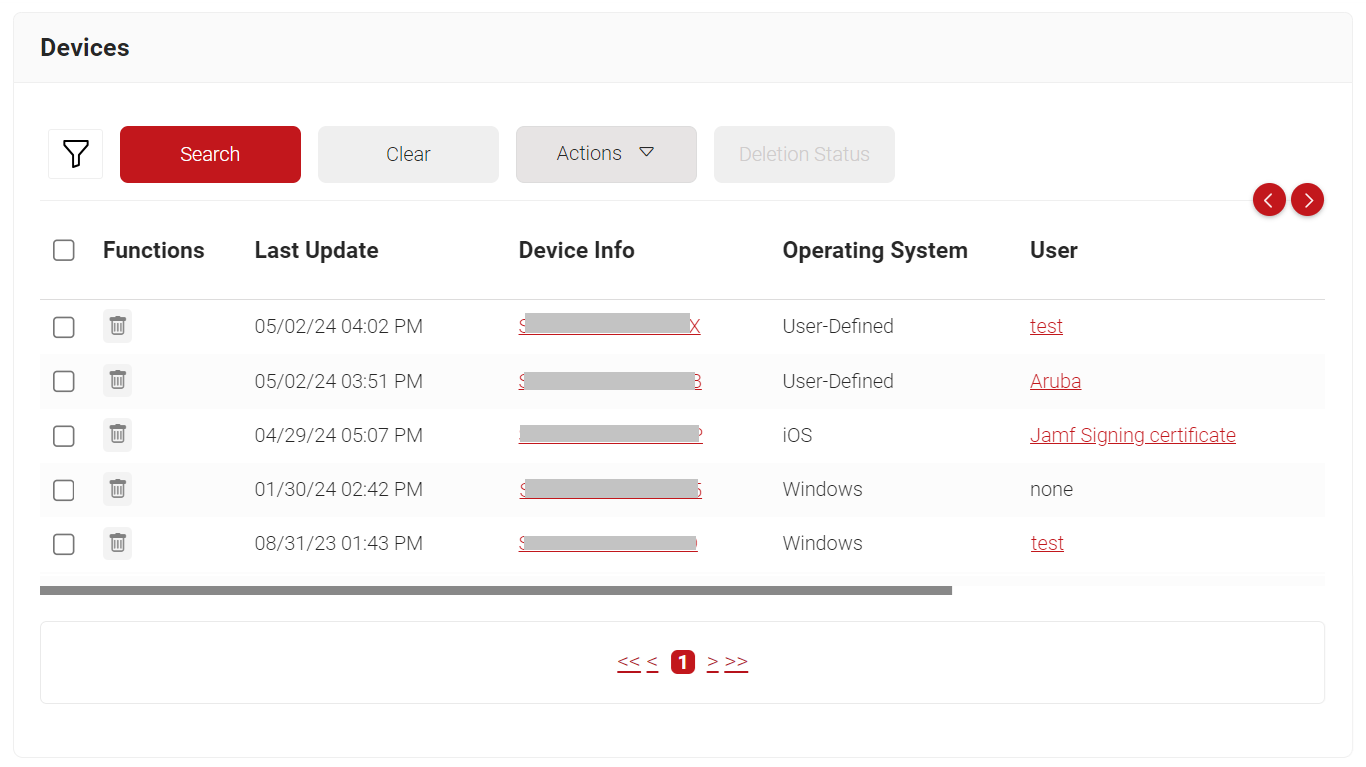Open the Jamf Signing certificate user link

click(x=1132, y=435)
